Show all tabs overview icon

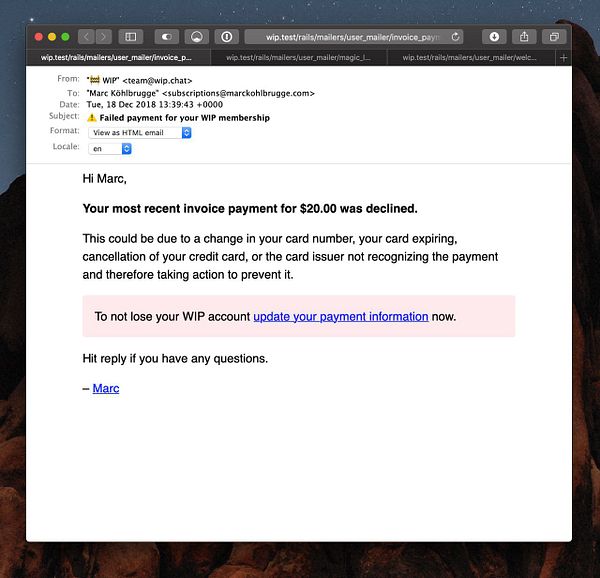pyautogui.click(x=554, y=37)
